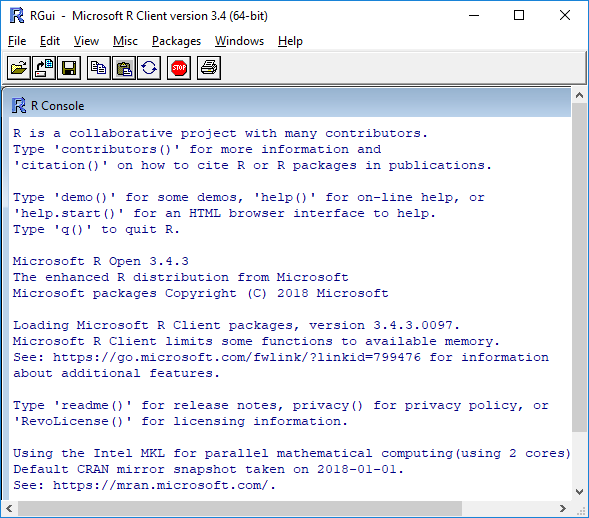Open the Edit menu
This screenshot has width=589, height=518.
(x=50, y=41)
